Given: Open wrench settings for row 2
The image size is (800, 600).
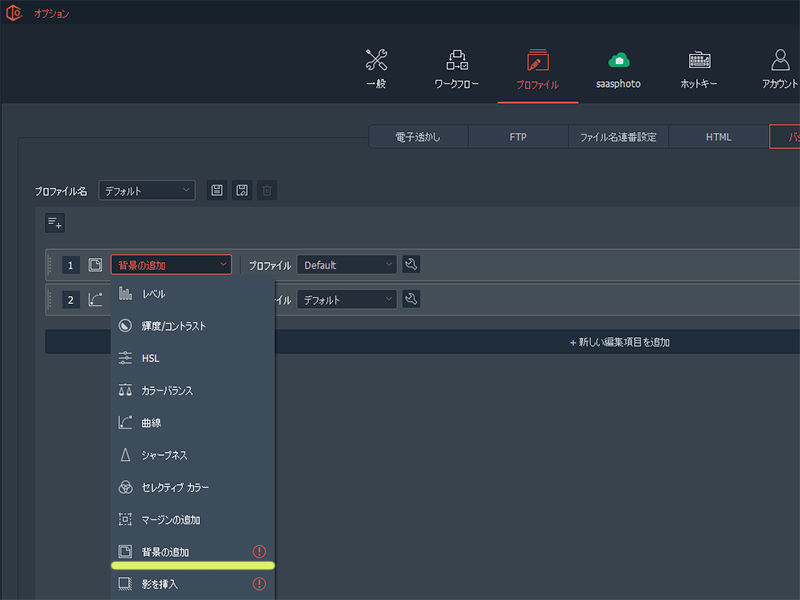Looking at the screenshot, I should [411, 299].
